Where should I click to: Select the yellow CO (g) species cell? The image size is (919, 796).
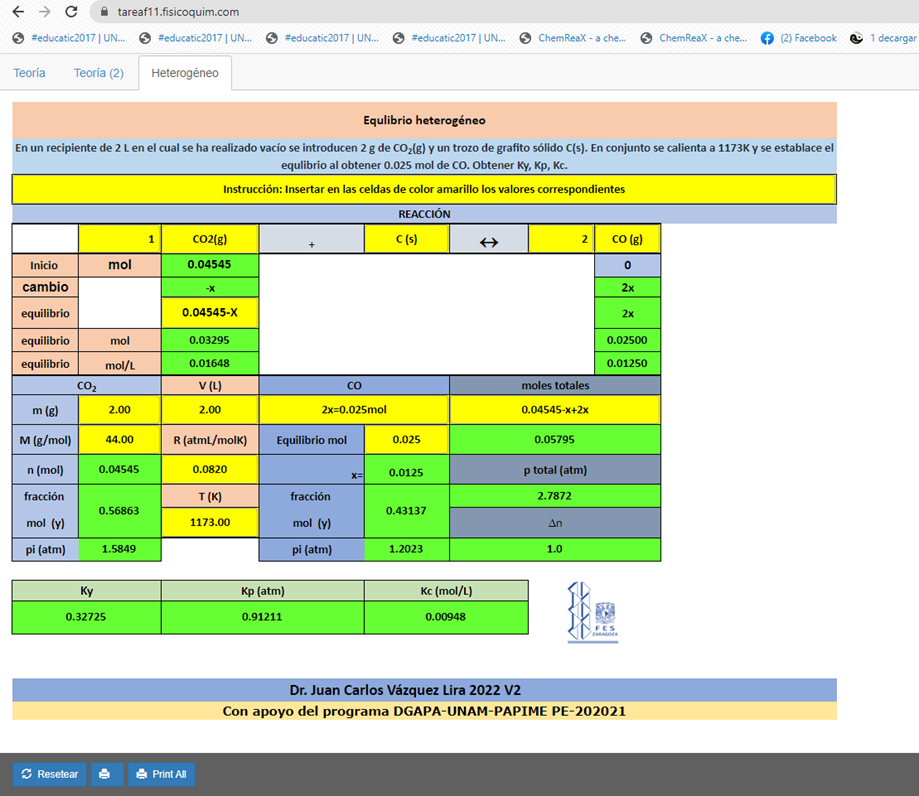click(x=627, y=239)
